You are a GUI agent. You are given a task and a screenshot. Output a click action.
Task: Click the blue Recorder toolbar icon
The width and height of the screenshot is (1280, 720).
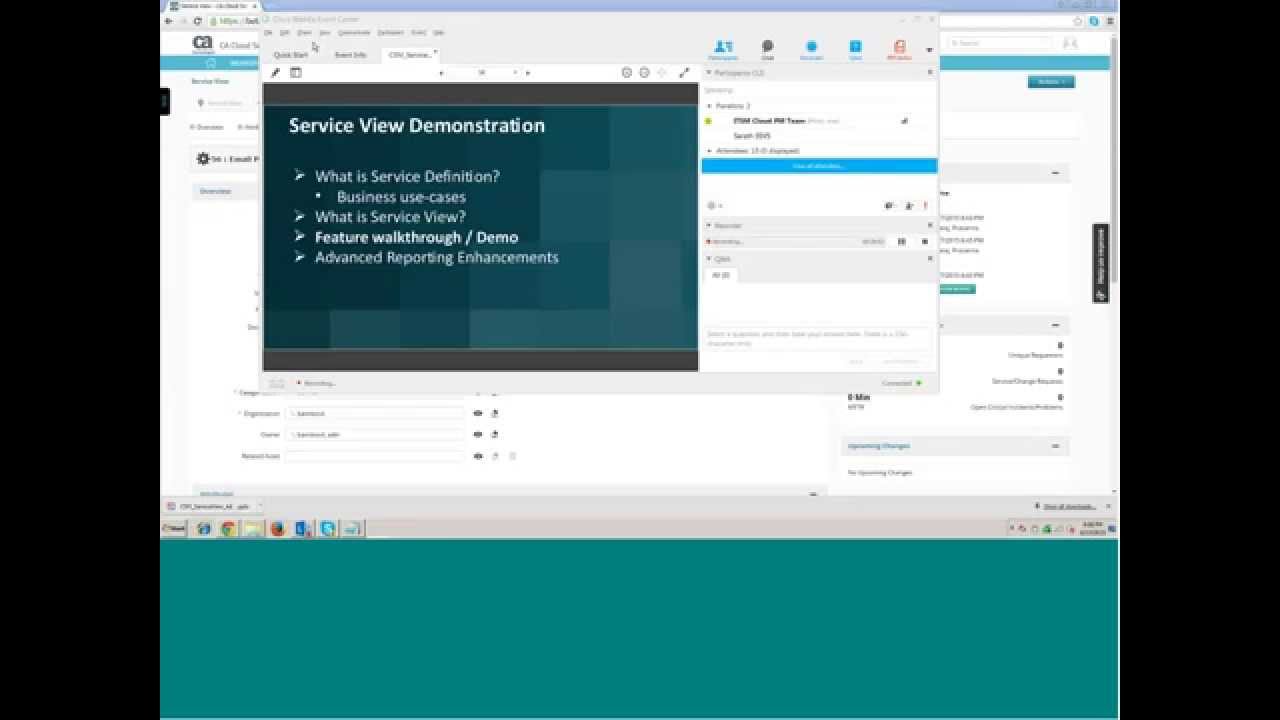[811, 47]
